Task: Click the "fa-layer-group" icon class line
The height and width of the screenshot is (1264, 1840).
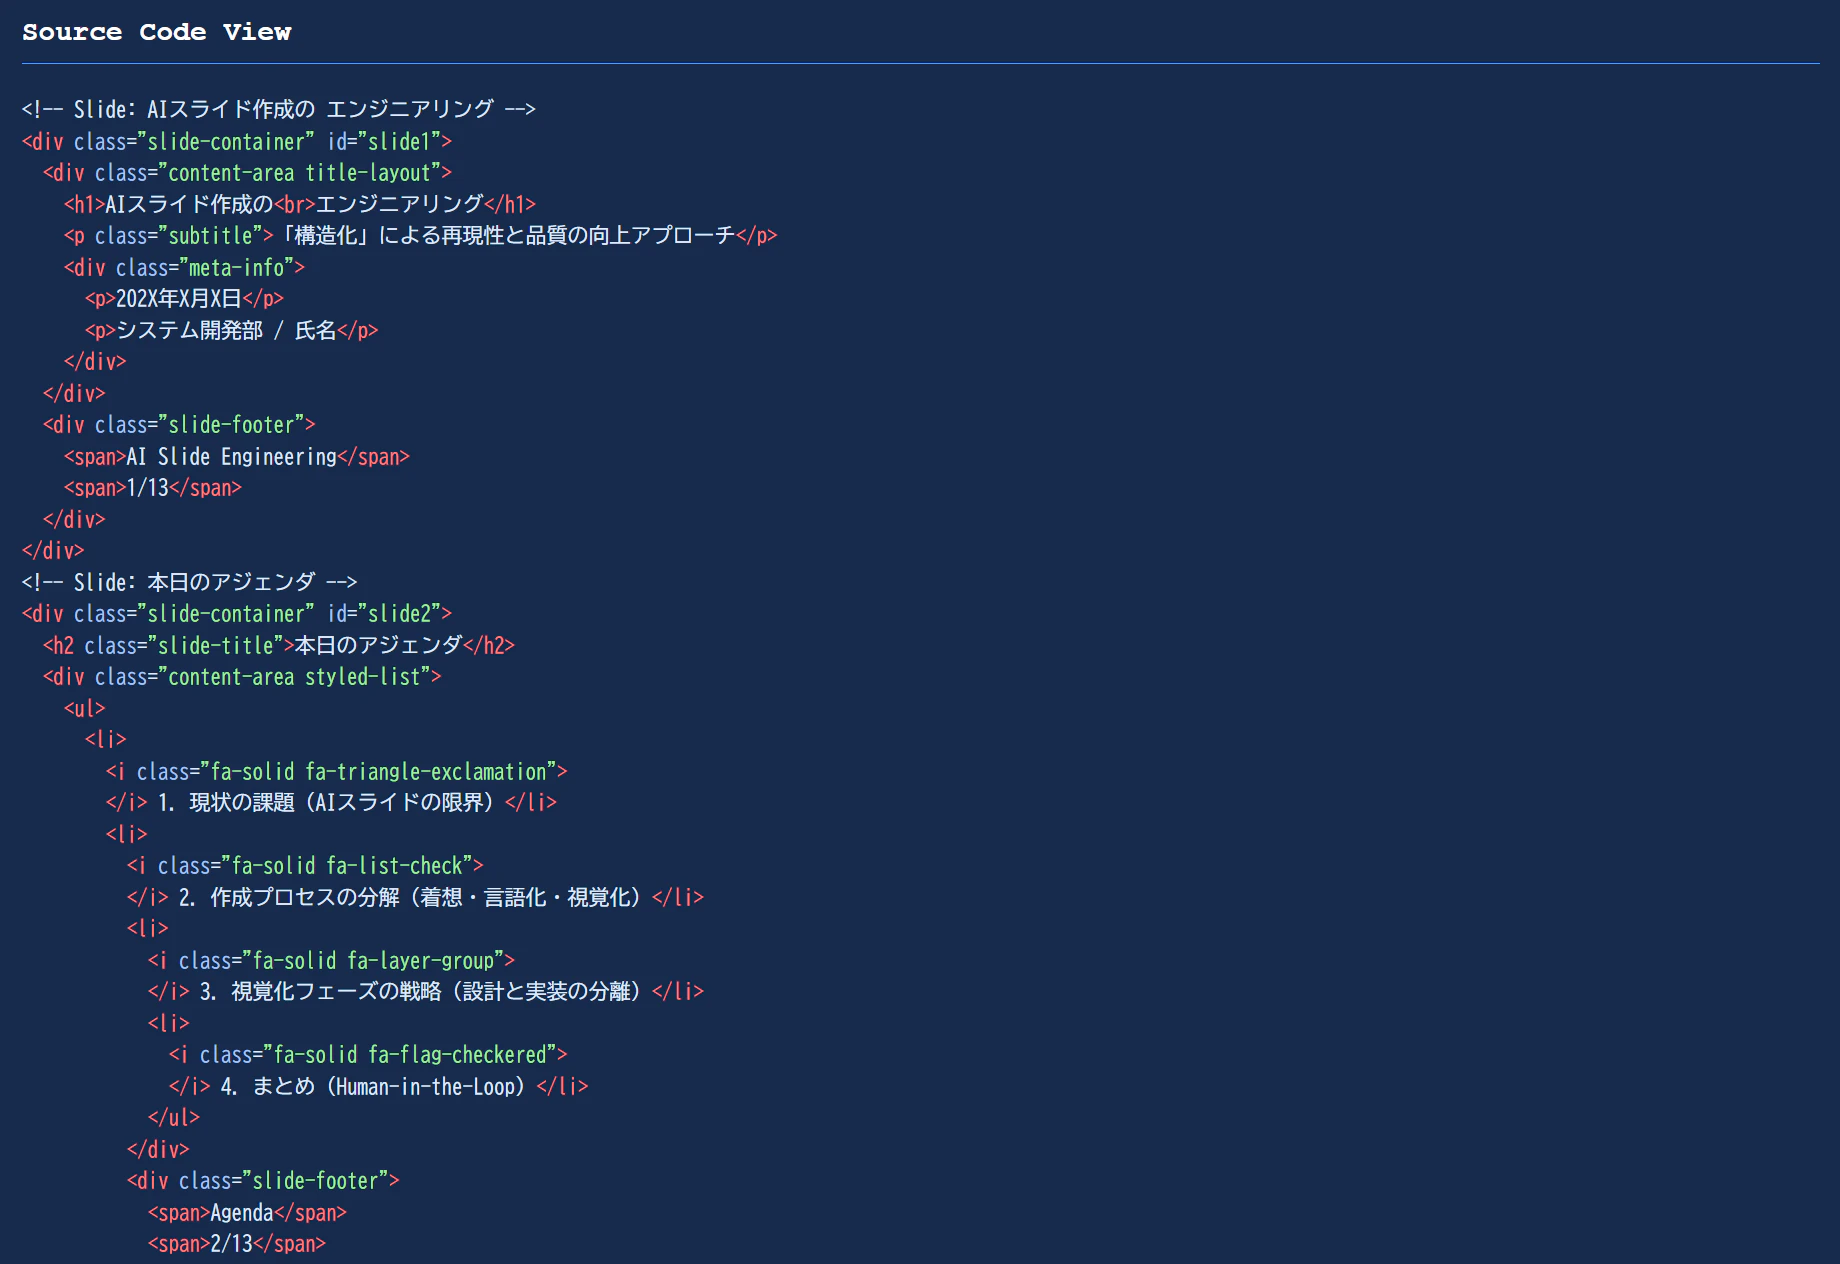Action: tap(332, 960)
